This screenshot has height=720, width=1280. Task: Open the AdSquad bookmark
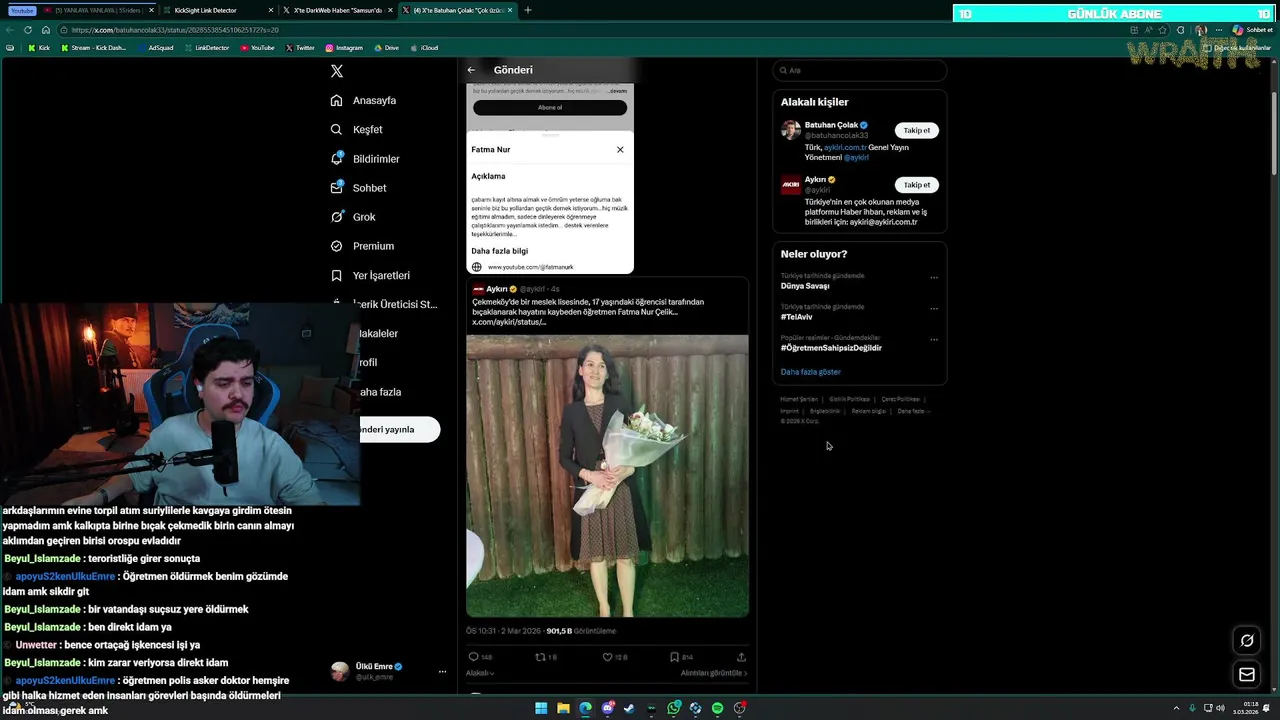click(156, 48)
